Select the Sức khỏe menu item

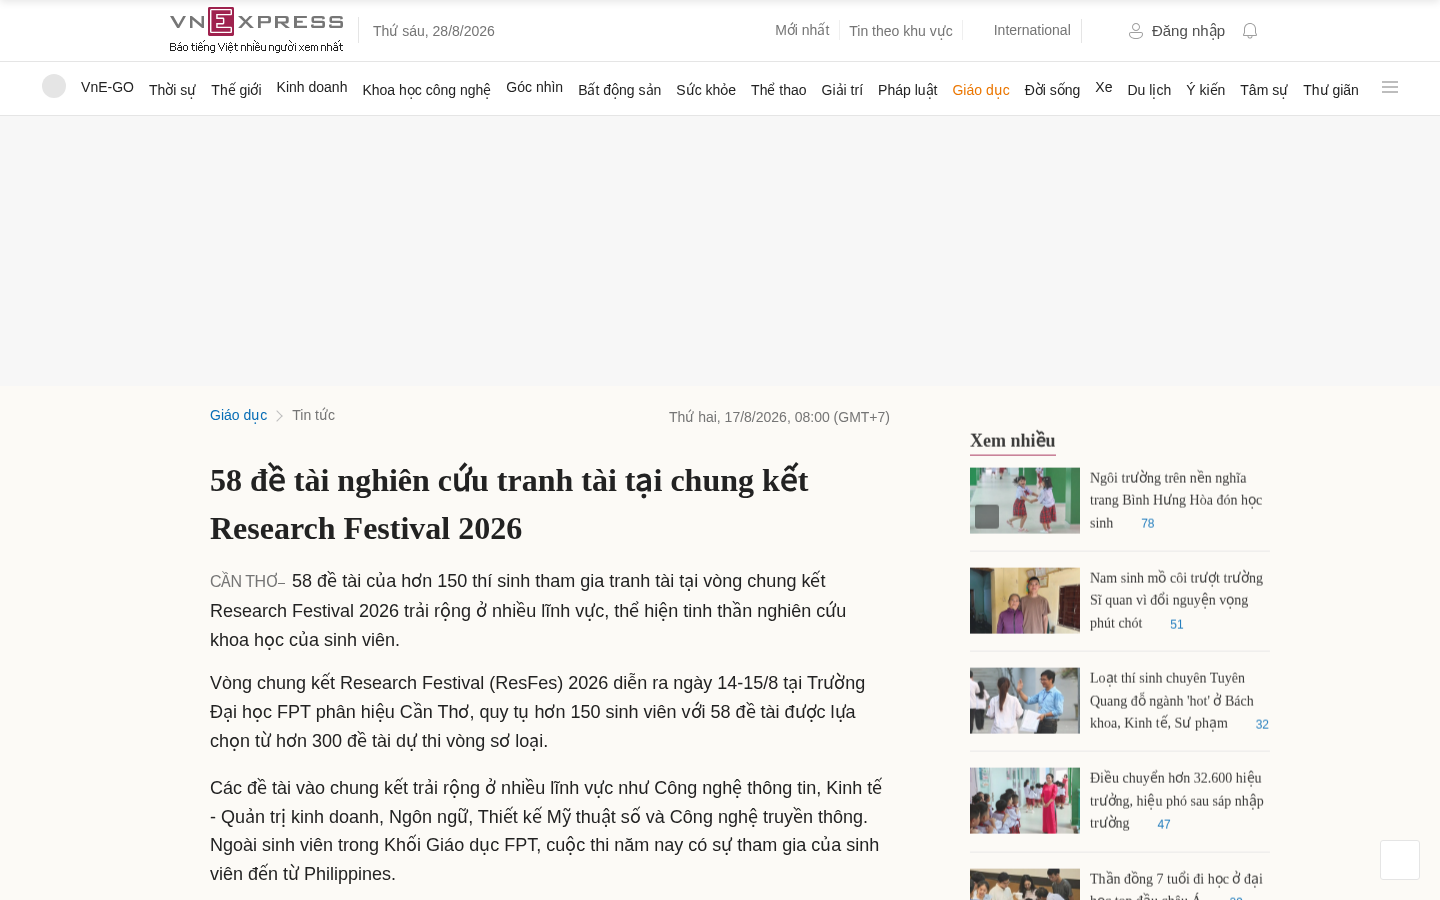706,90
